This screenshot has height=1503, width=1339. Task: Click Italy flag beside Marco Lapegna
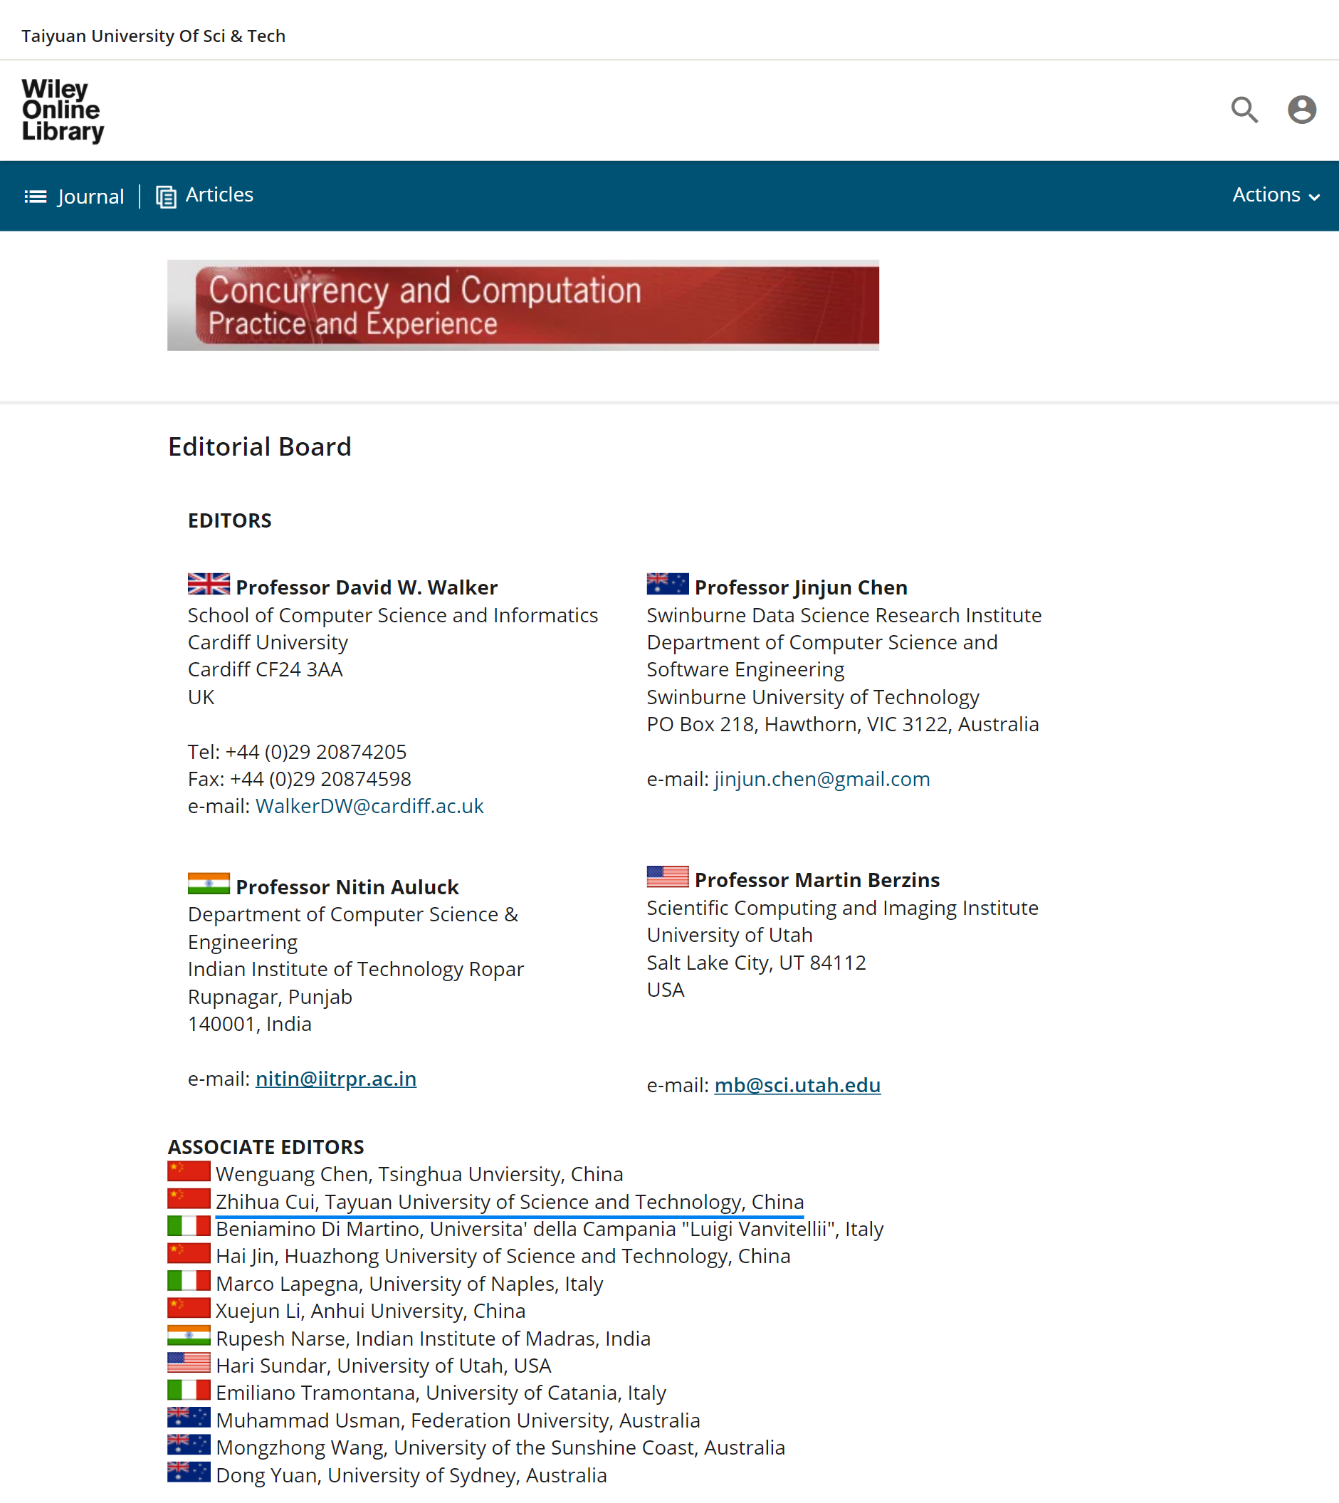pos(189,1281)
